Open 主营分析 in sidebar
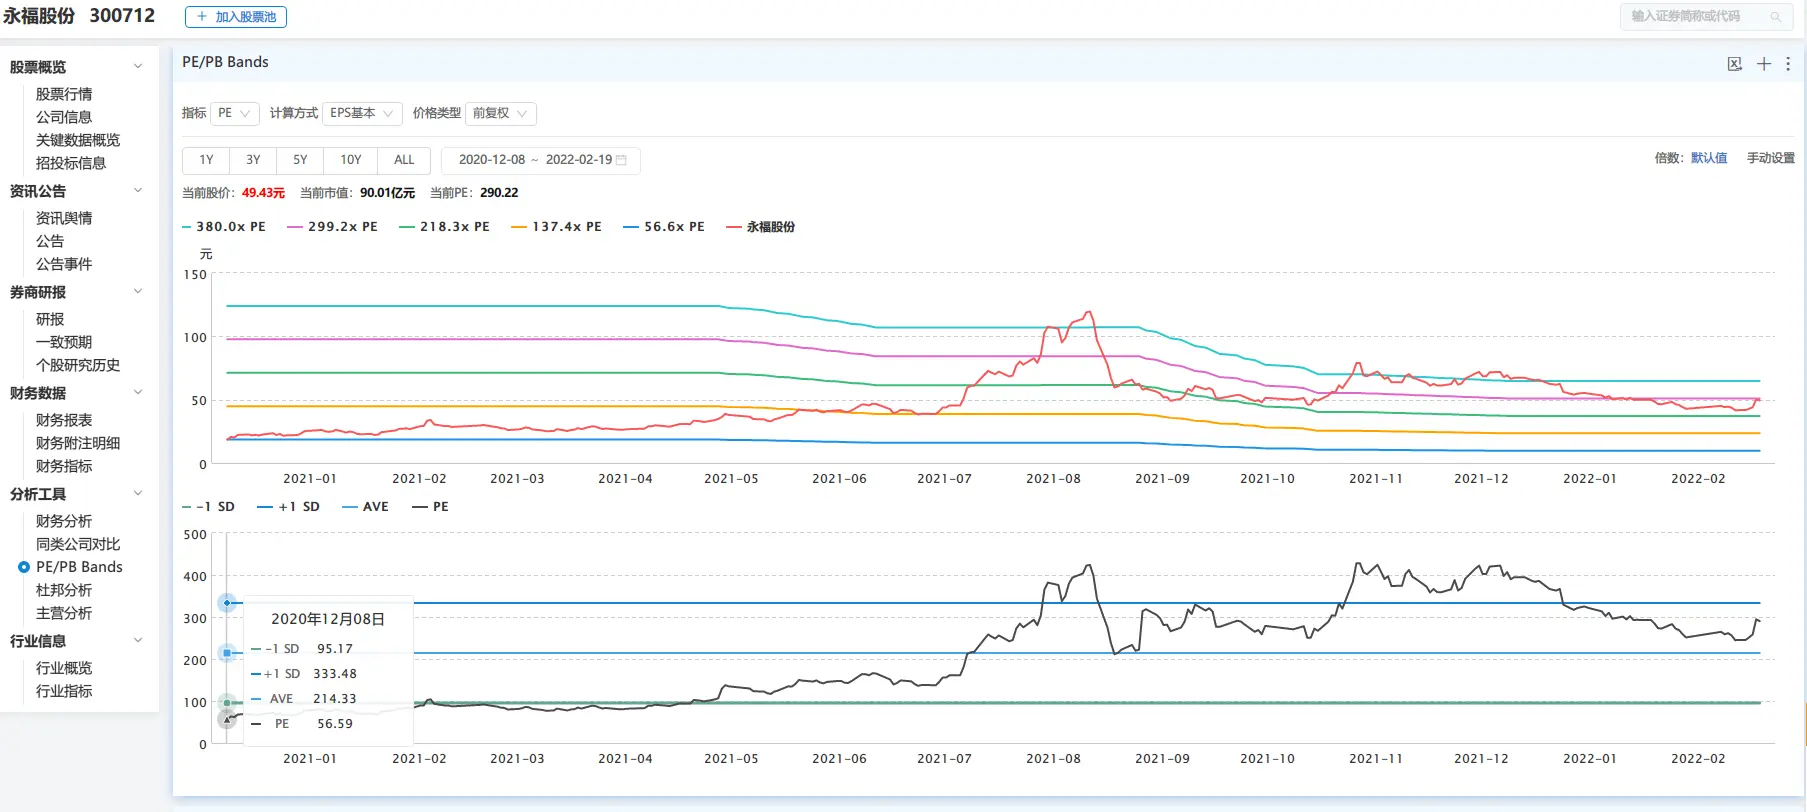1807x812 pixels. point(64,613)
